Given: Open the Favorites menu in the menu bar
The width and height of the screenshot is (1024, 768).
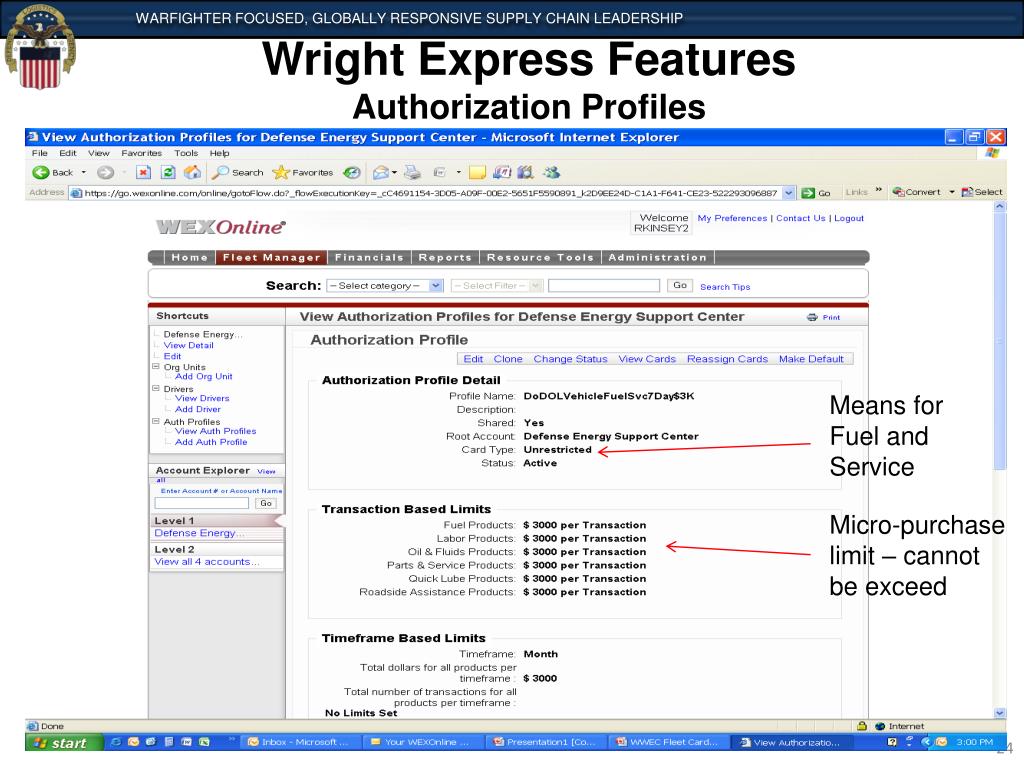Looking at the screenshot, I should pyautogui.click(x=141, y=153).
